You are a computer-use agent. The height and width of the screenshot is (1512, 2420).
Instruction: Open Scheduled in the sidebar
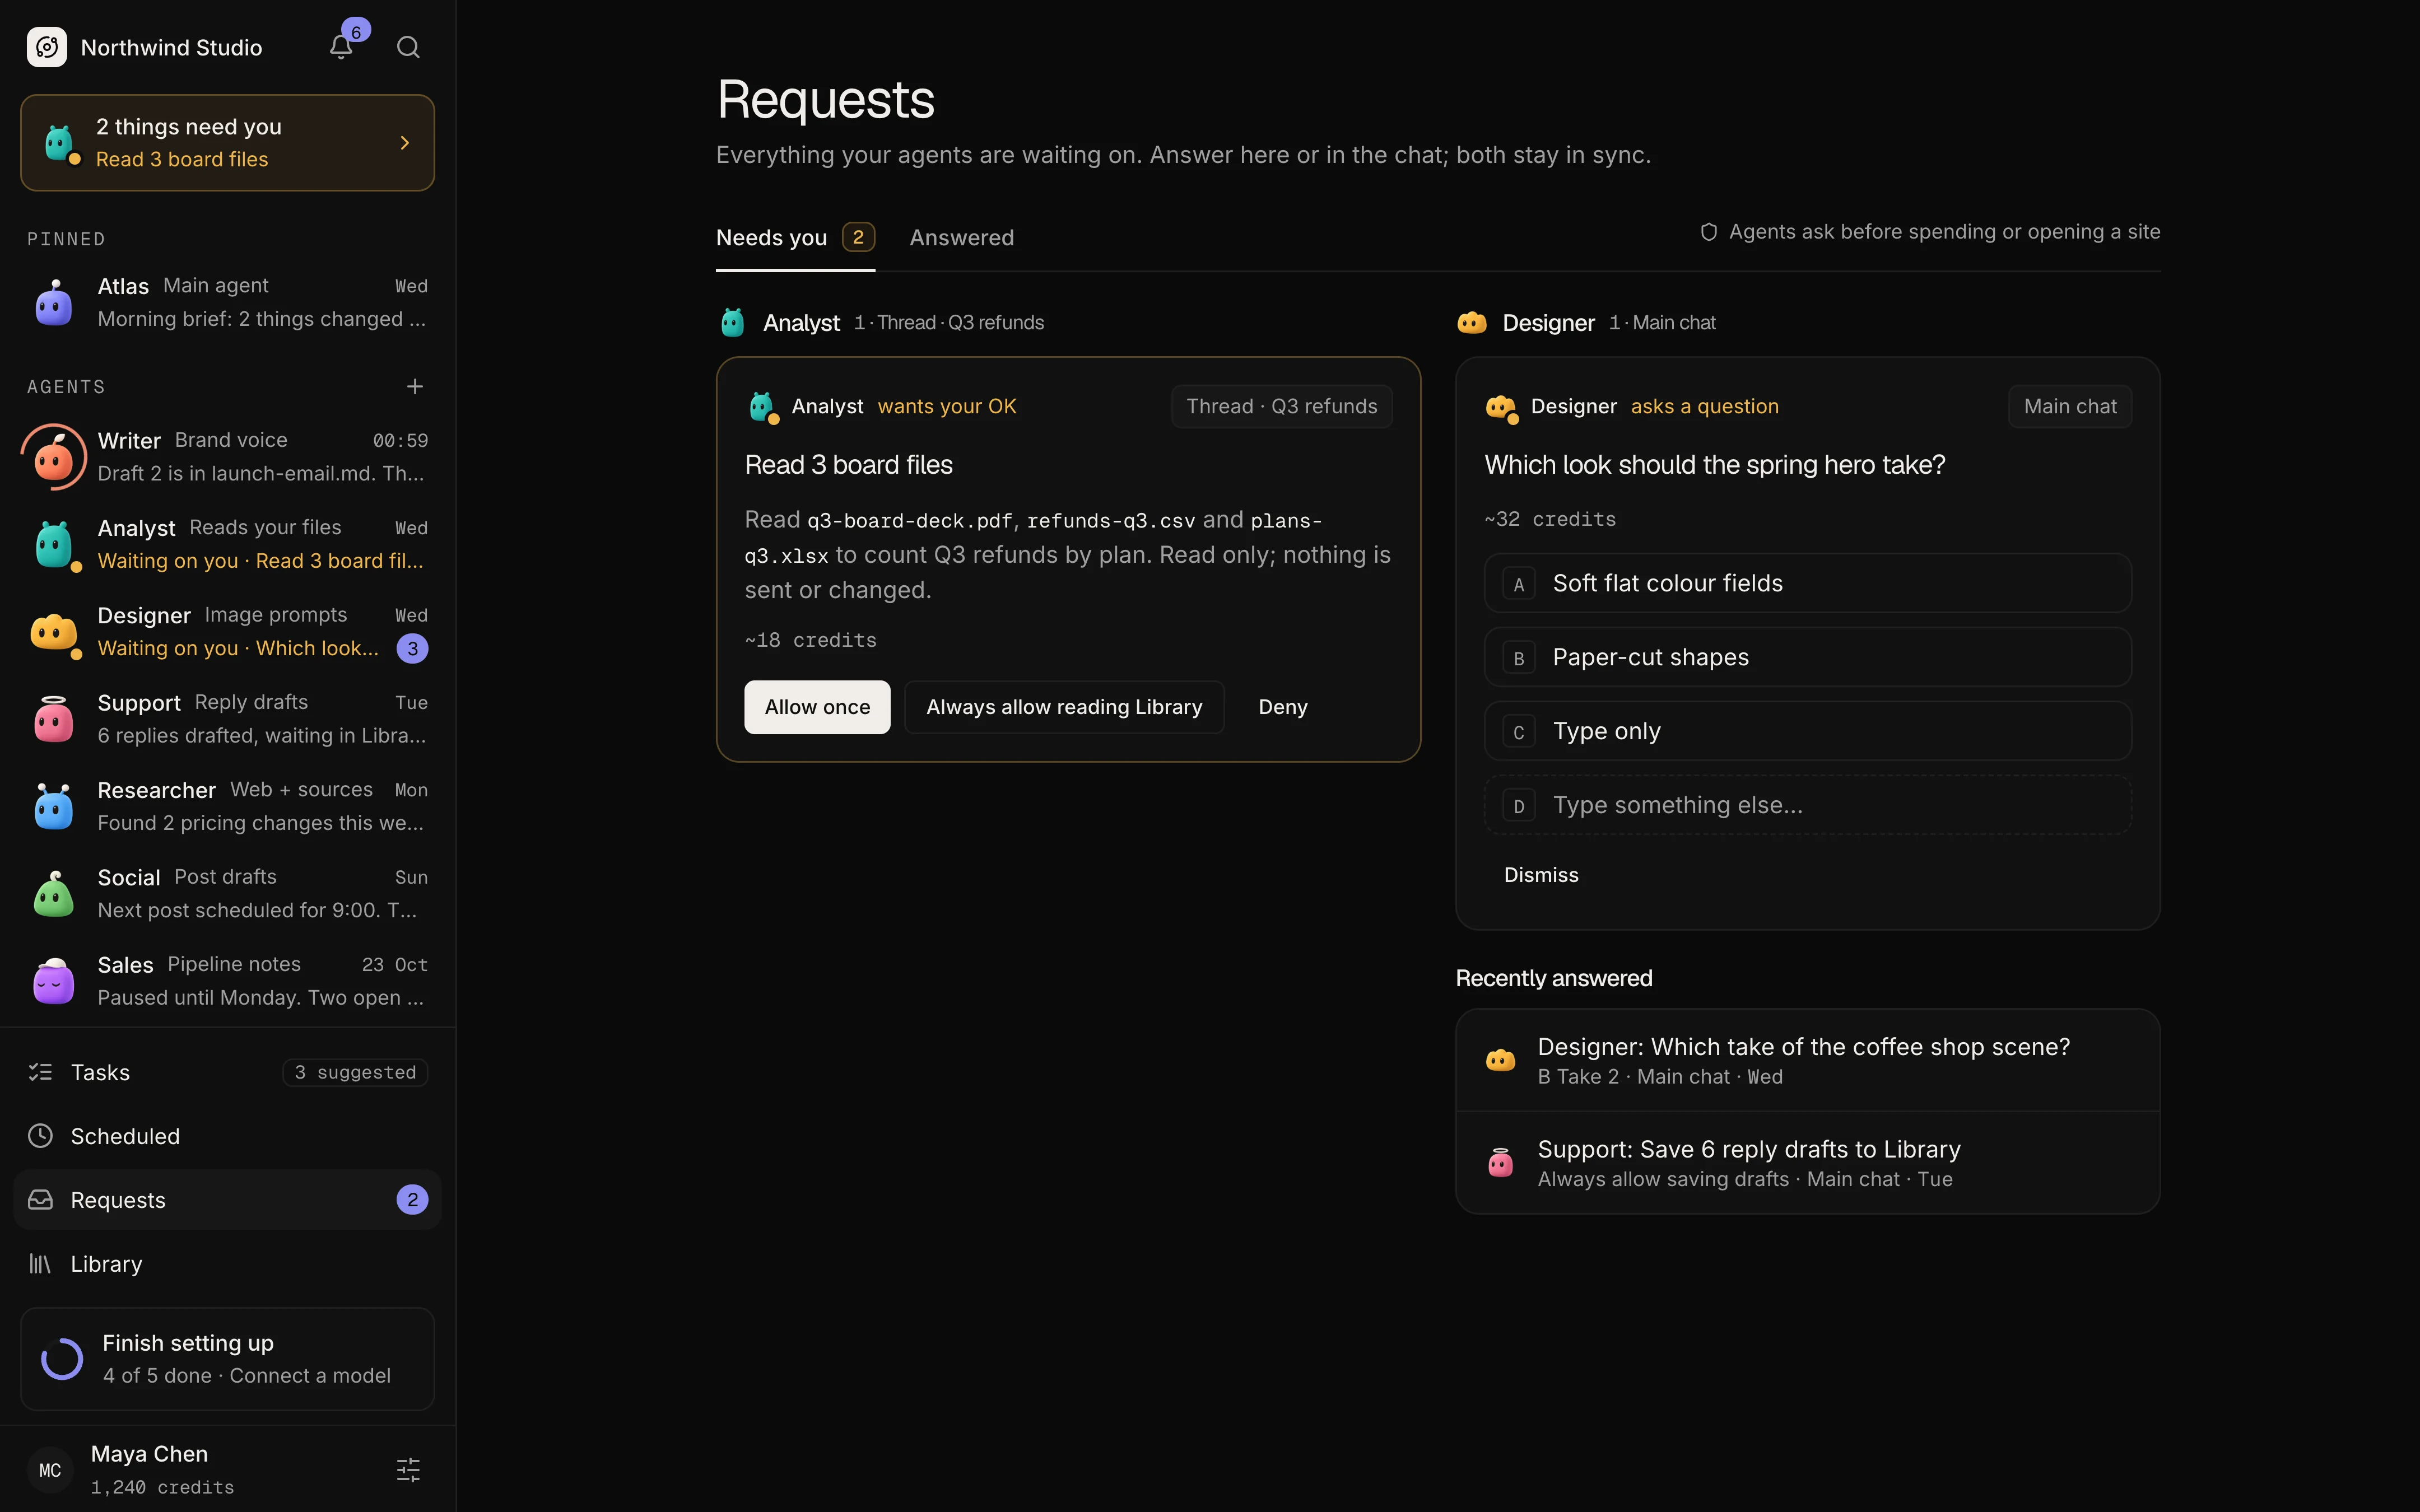[x=227, y=1136]
